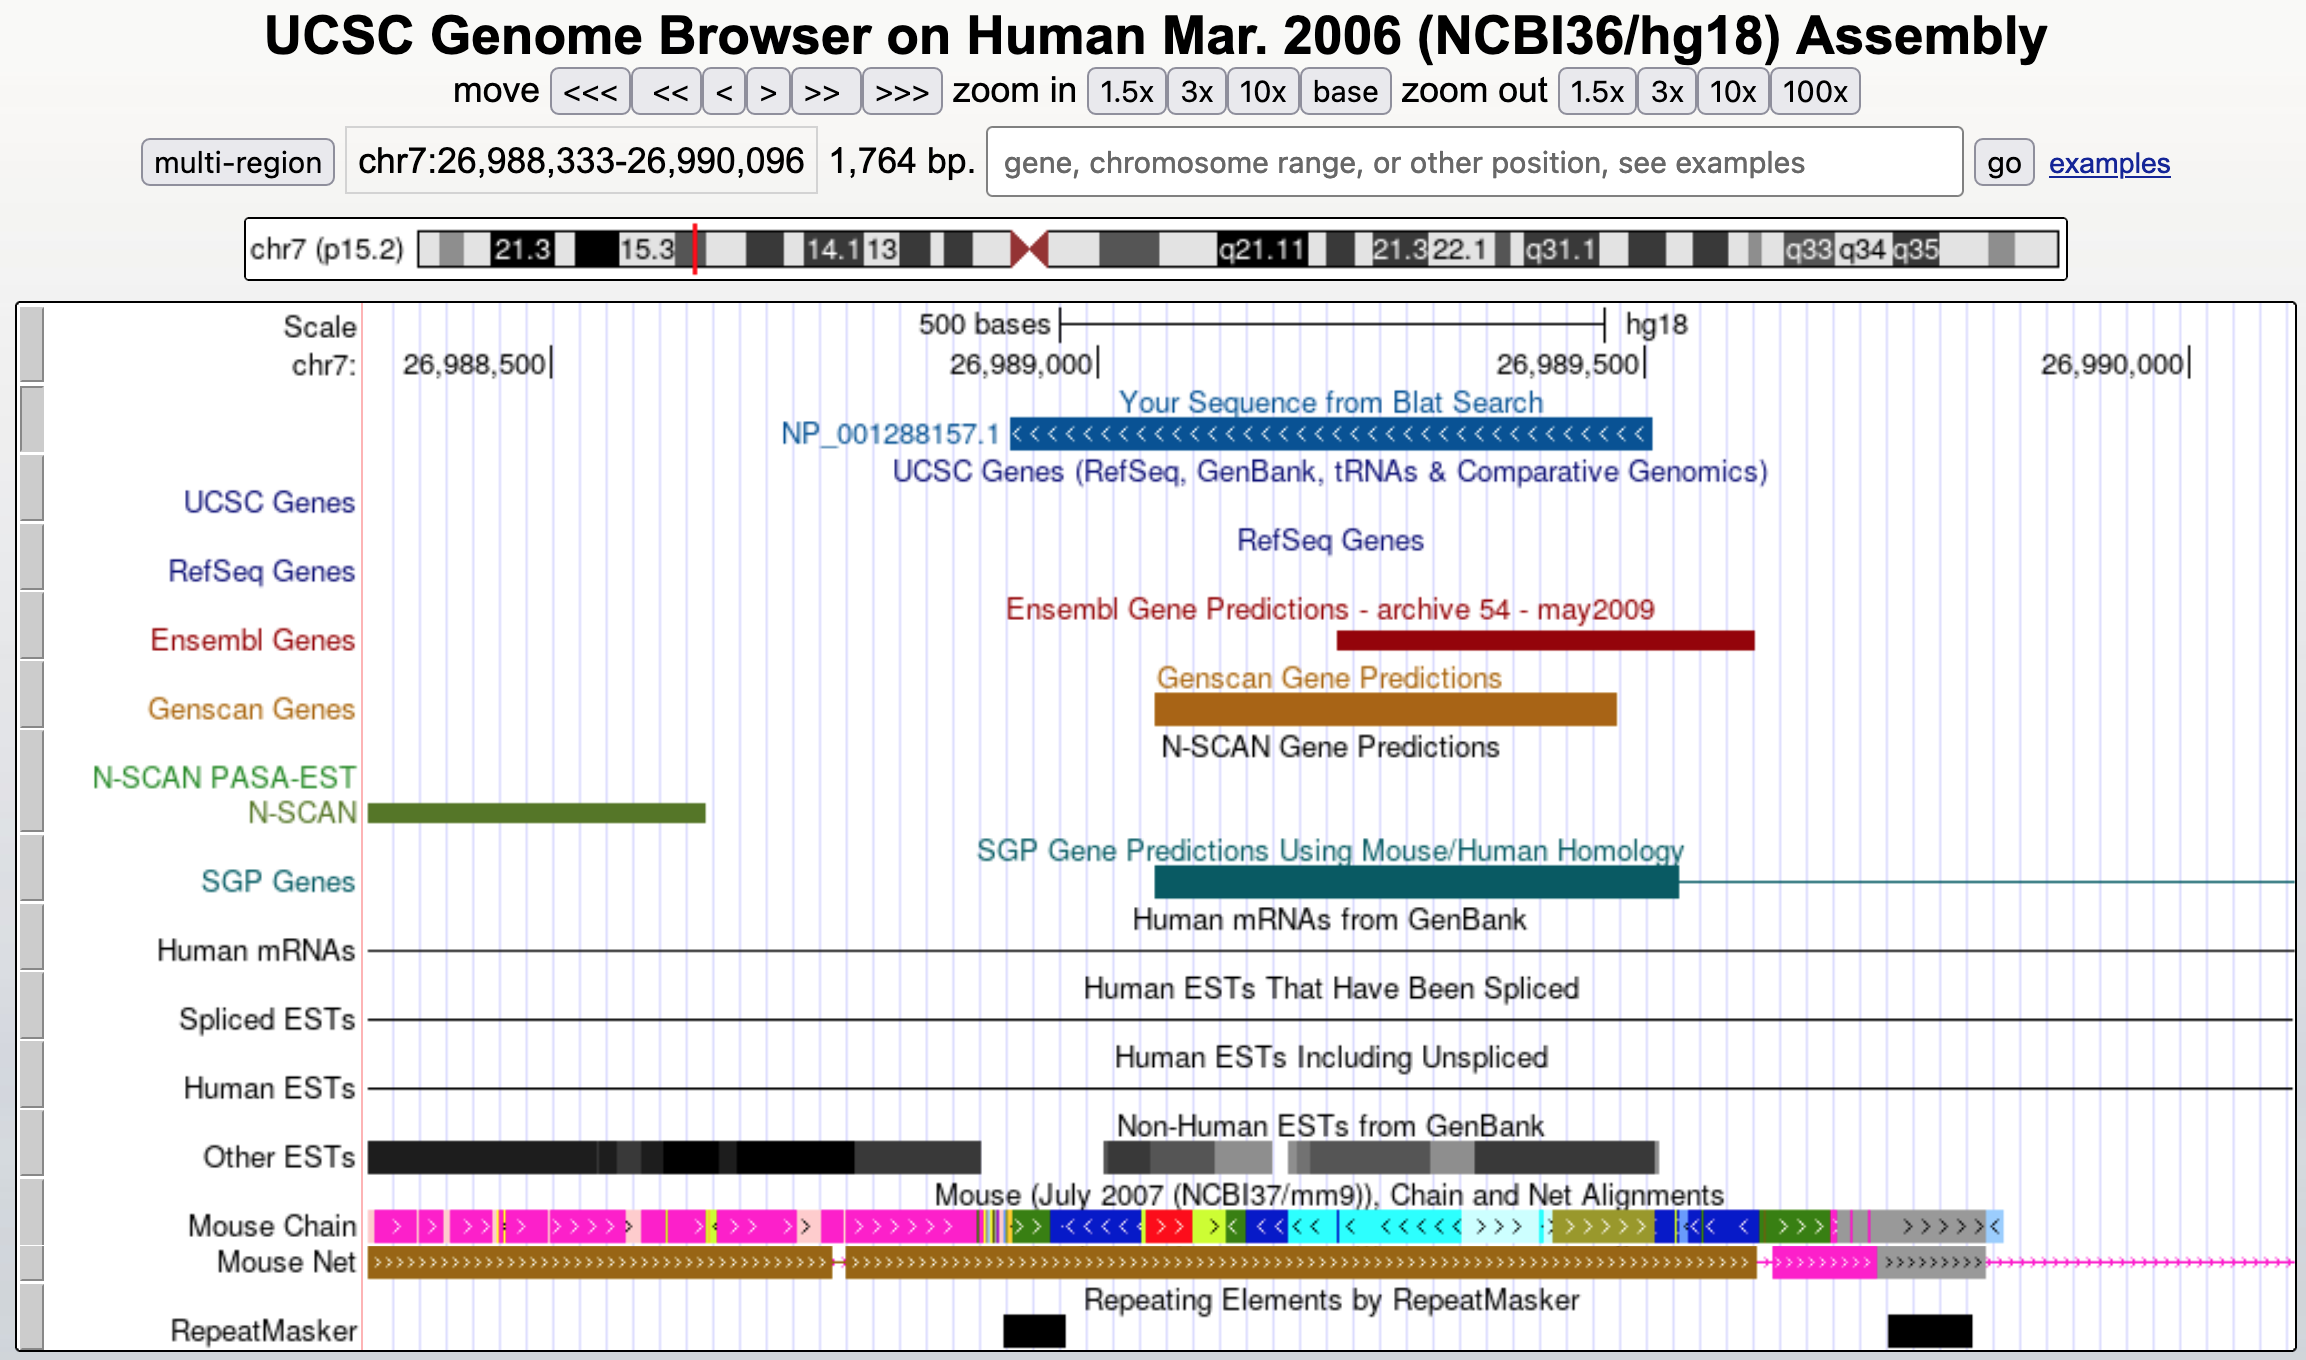Open Human ESTs track label
Screen dimensions: 2306x1360
pyautogui.click(x=269, y=1088)
